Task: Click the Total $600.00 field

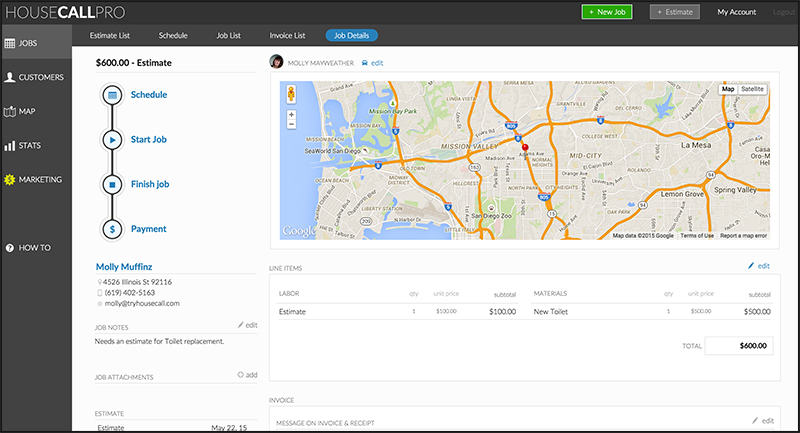Action: point(739,346)
